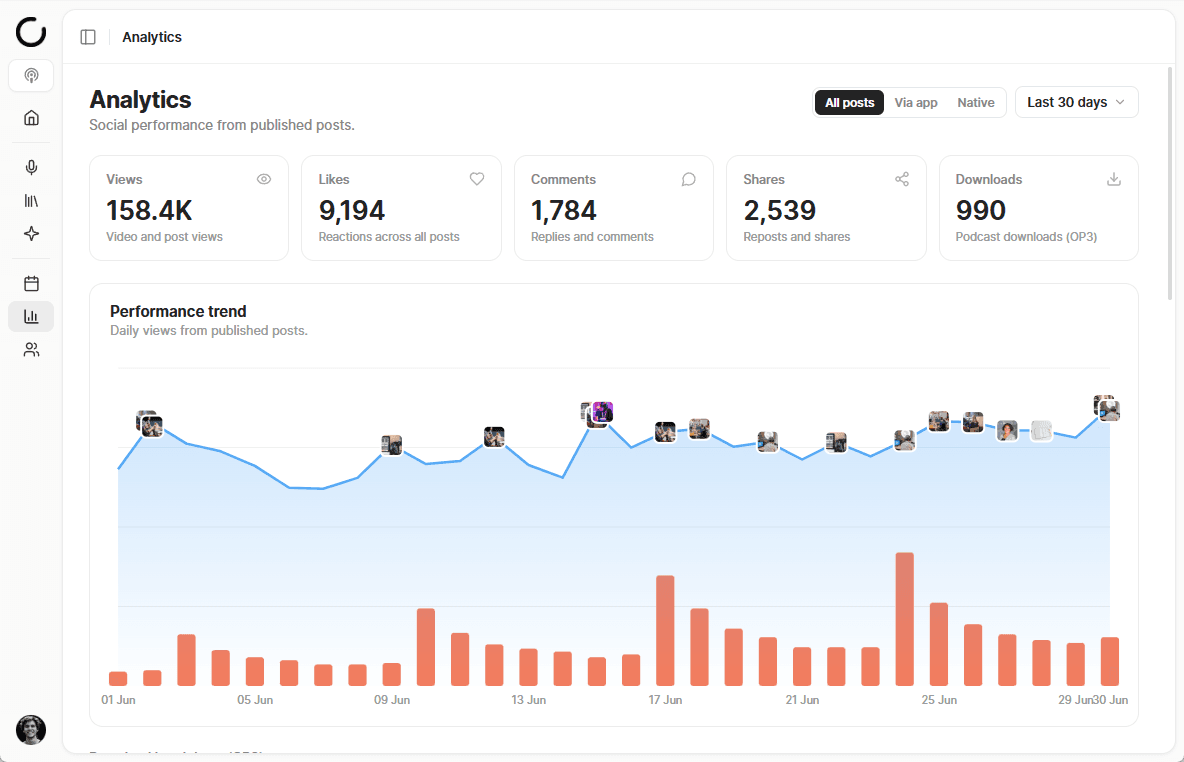Select the All posts filter
1184x762 pixels.
click(x=849, y=103)
